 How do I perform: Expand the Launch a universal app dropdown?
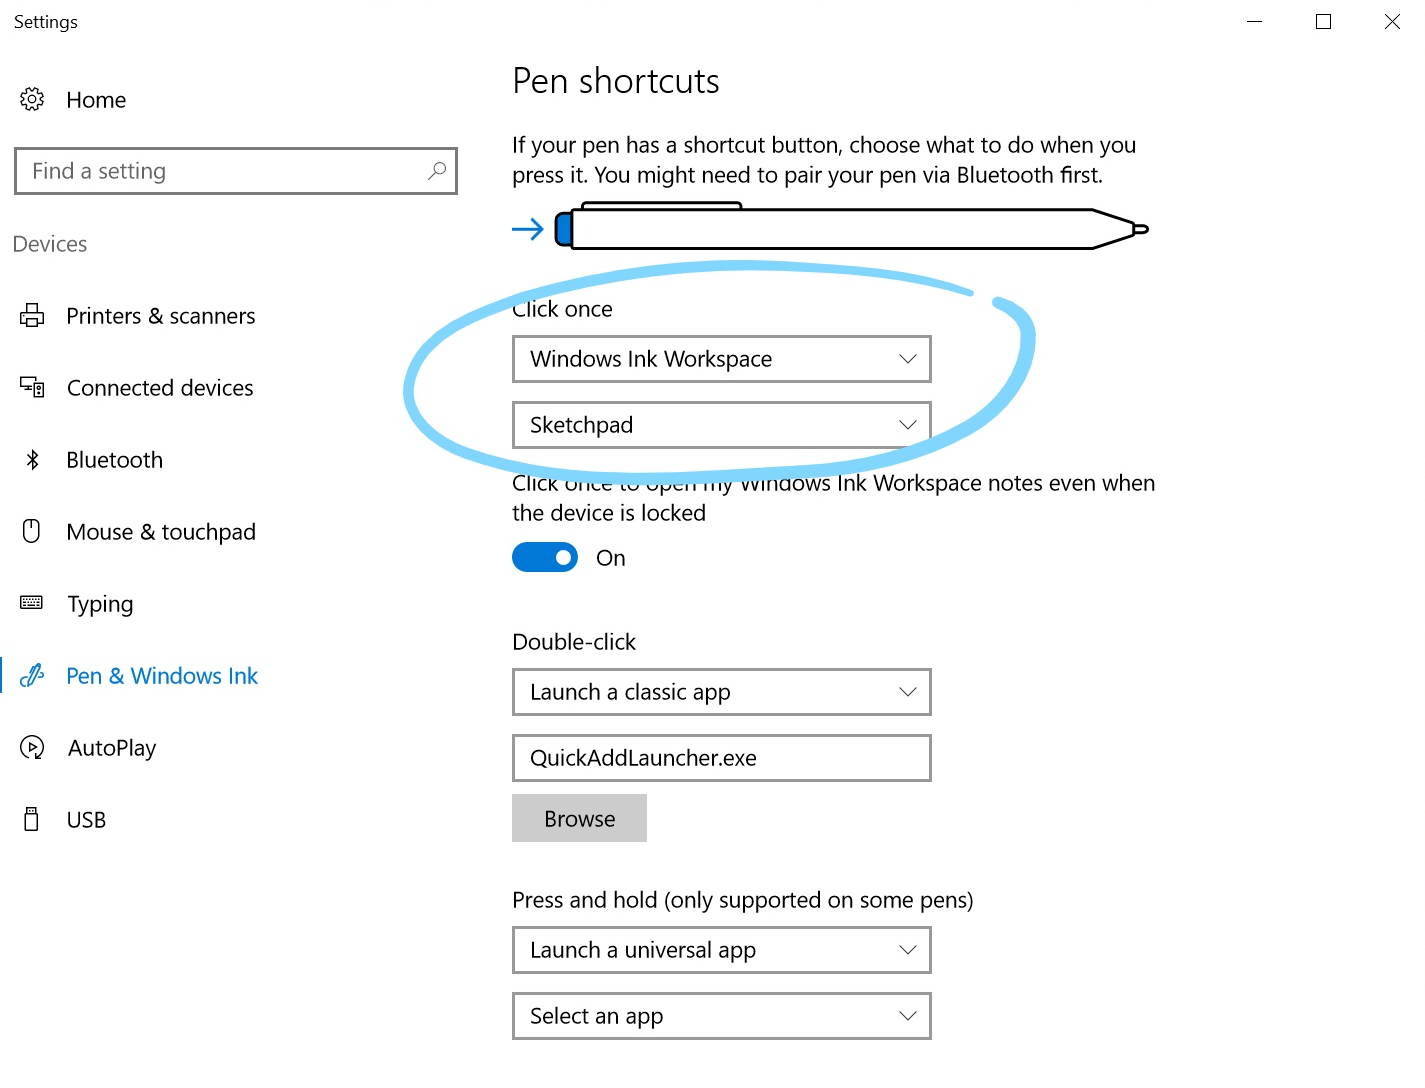[x=721, y=950]
